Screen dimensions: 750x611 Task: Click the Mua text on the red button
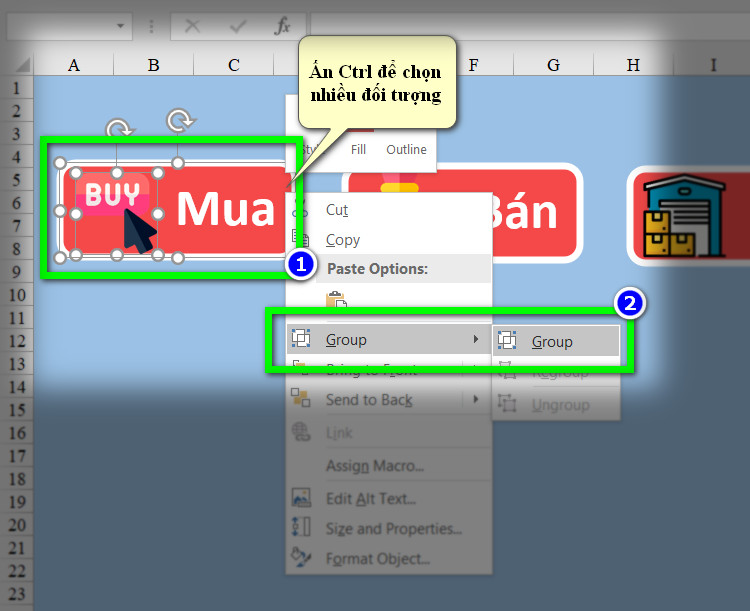coord(225,209)
